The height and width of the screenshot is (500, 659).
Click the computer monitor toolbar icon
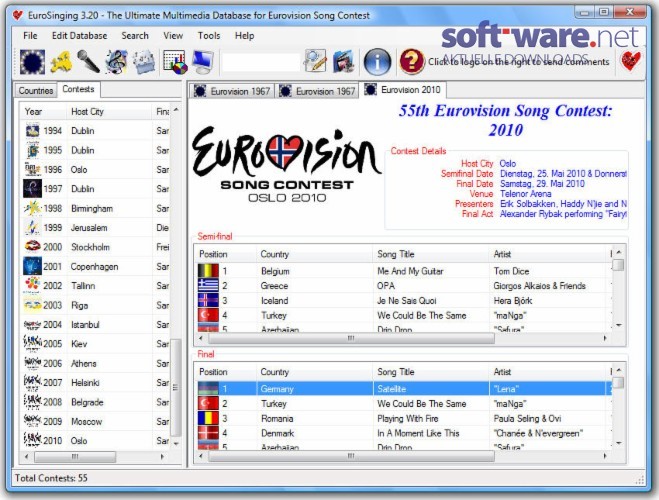[x=203, y=62]
